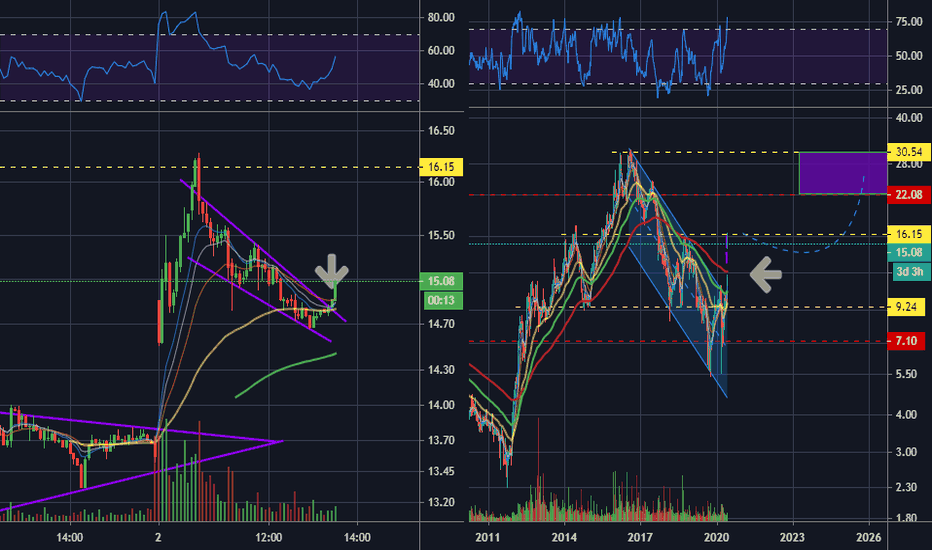The image size is (932, 550).
Task: Select the purple target zone rectangle
Action: click(843, 173)
